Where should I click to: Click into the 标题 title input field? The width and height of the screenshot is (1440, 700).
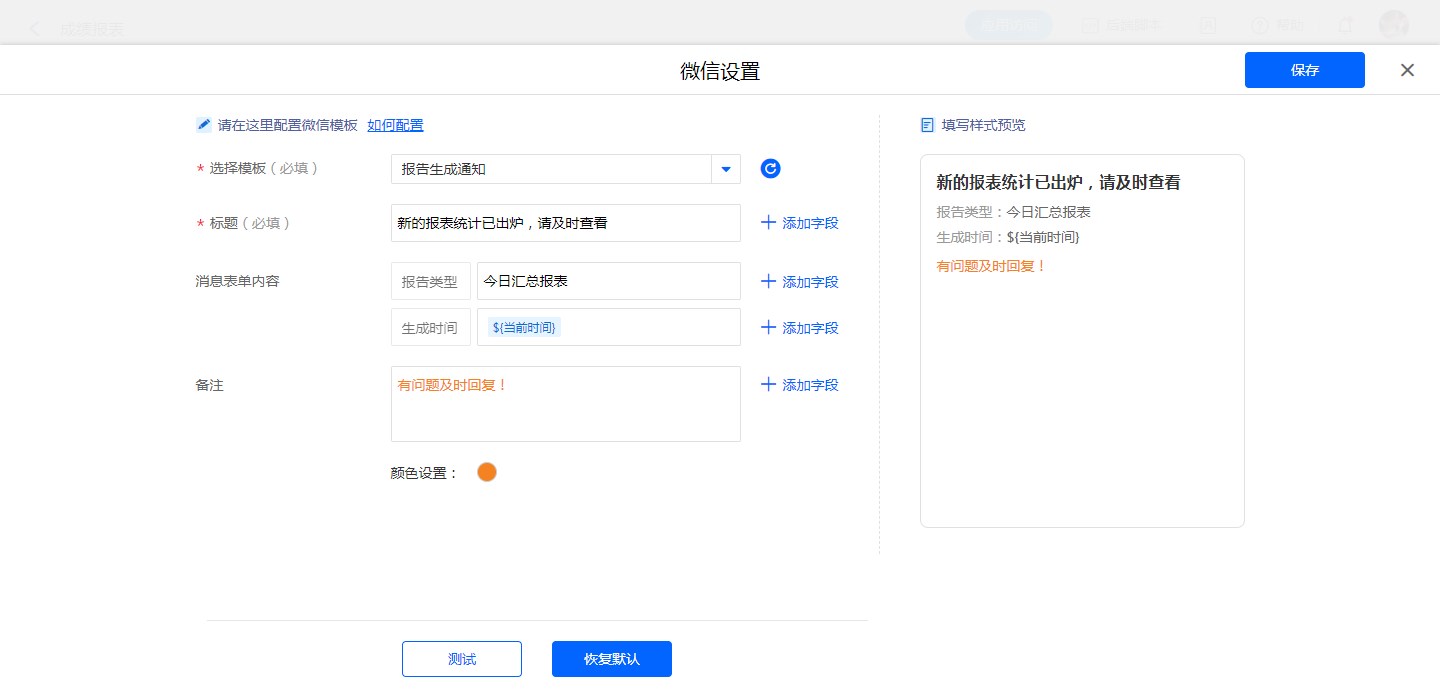click(x=565, y=223)
